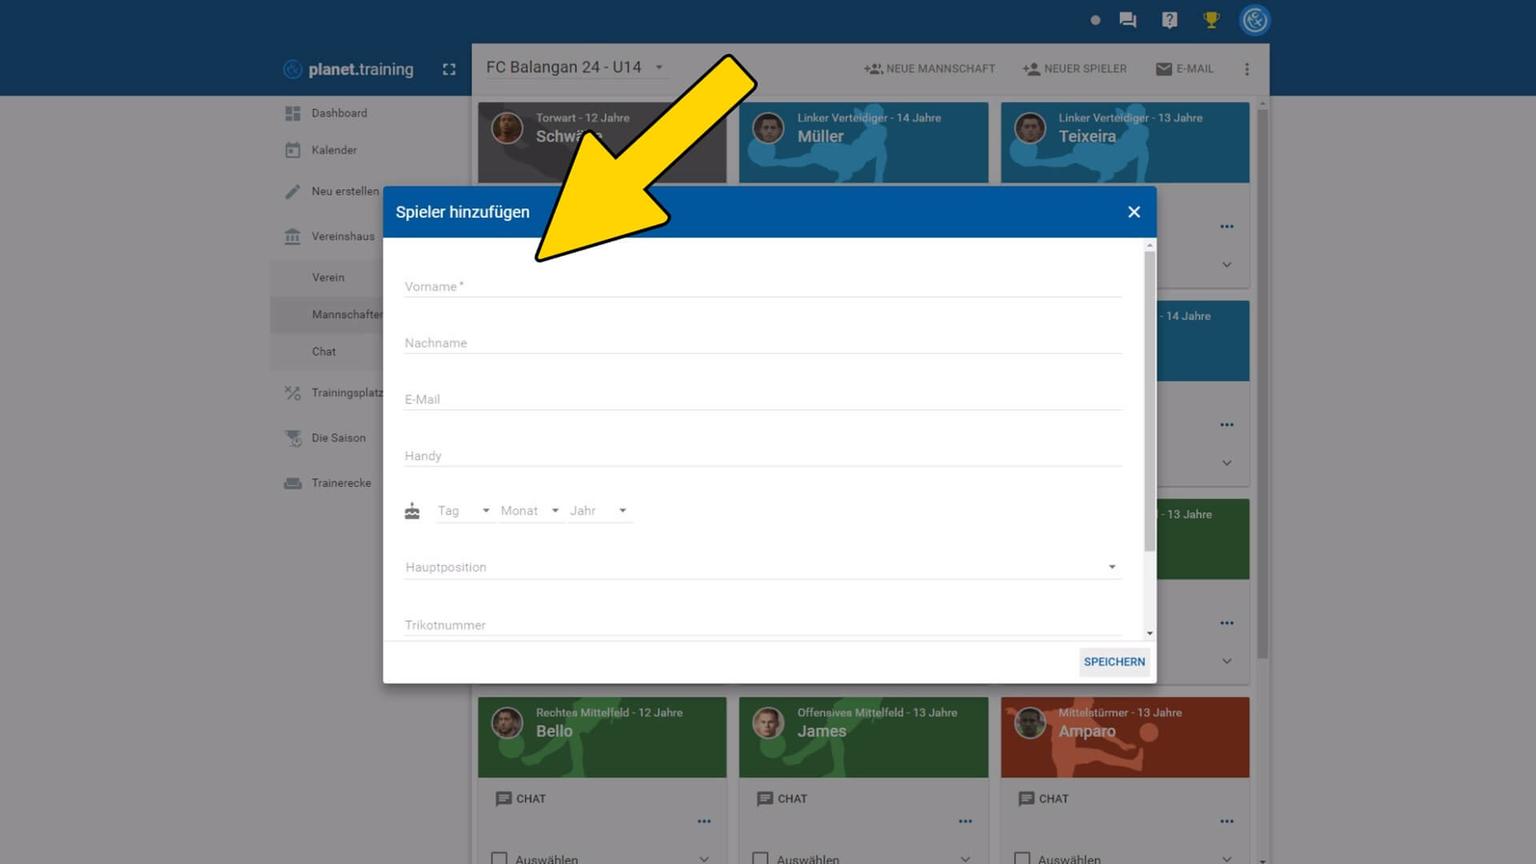
Task: Click the Teixeira player photo
Action: [x=1030, y=128]
